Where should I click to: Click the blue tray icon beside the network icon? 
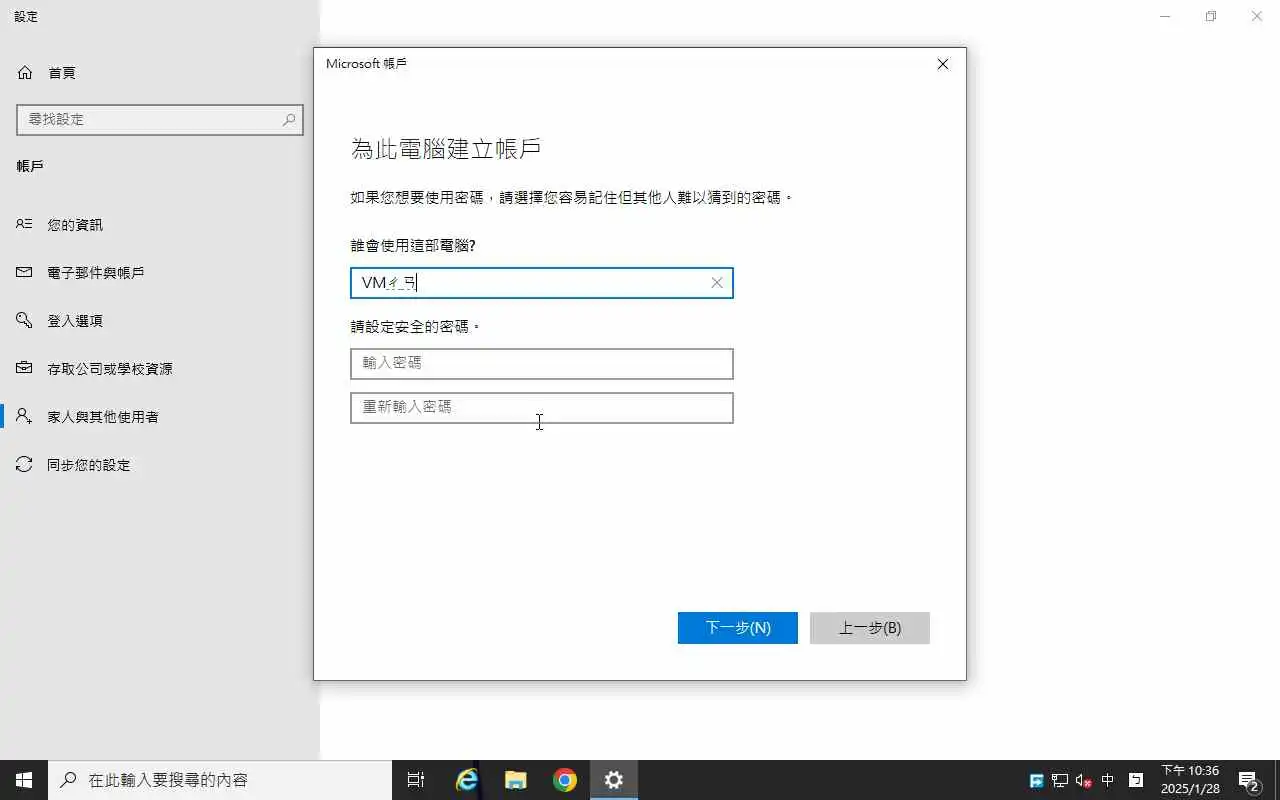click(1037, 781)
